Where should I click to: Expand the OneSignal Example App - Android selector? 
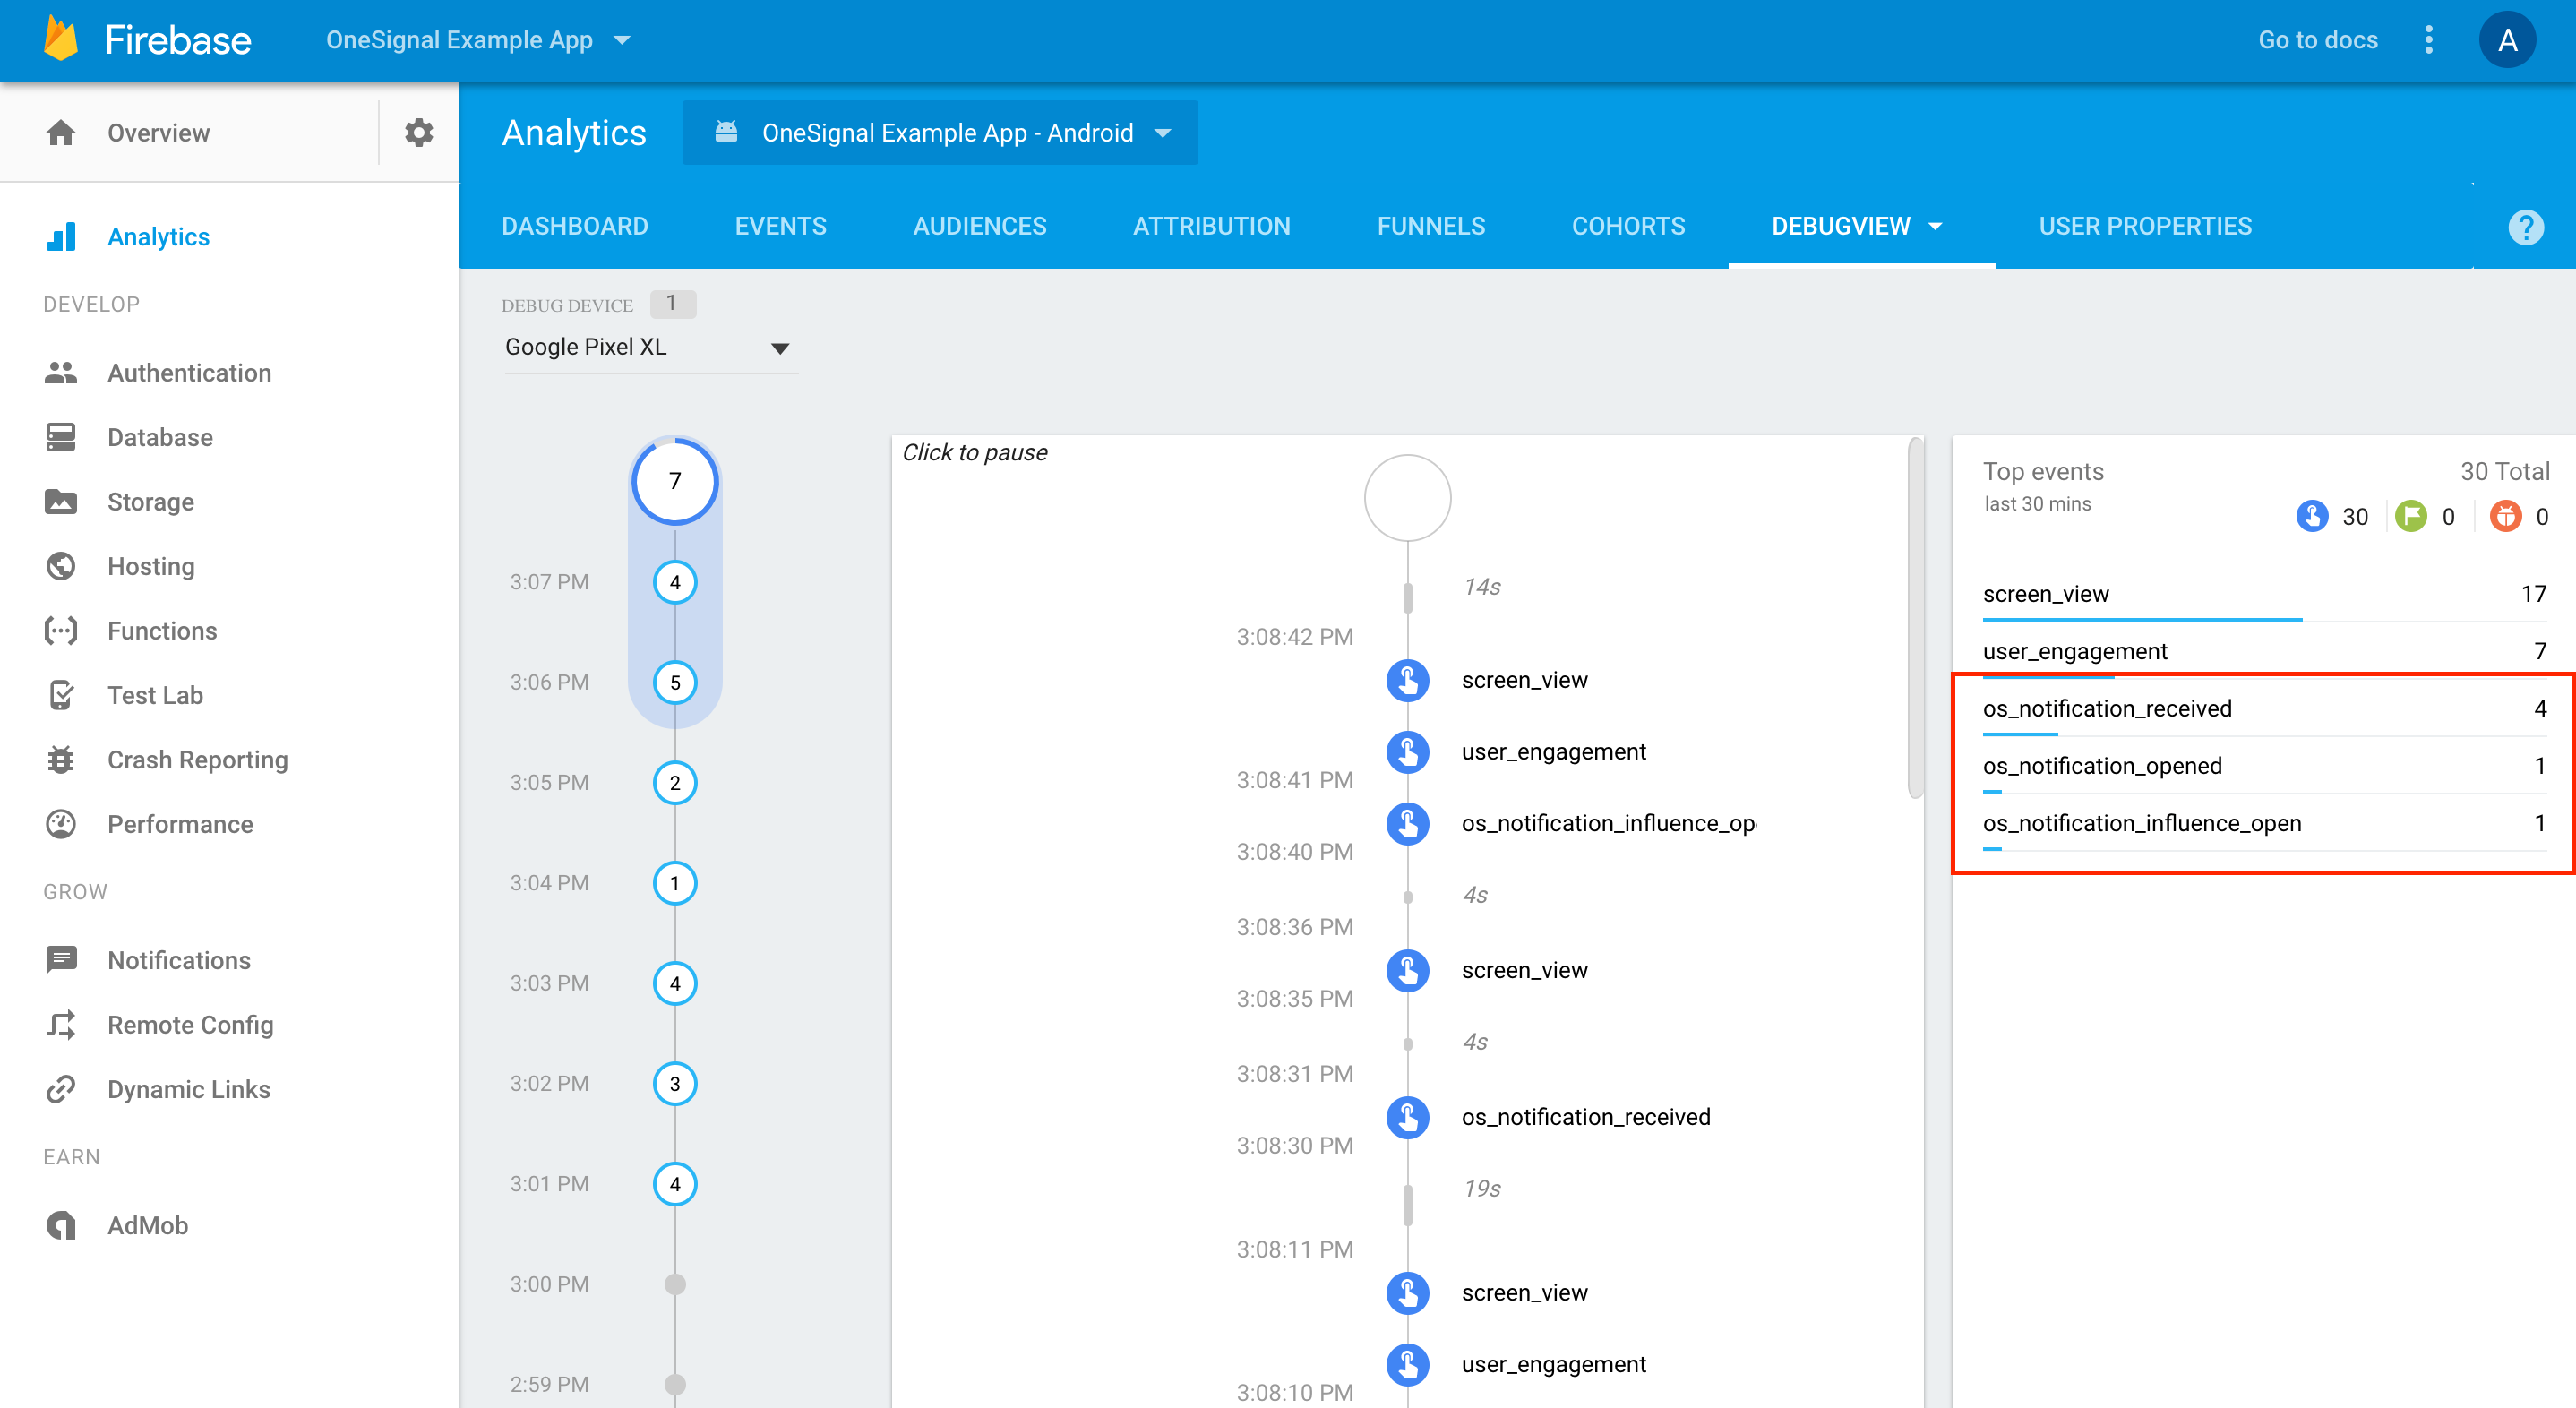[x=940, y=133]
